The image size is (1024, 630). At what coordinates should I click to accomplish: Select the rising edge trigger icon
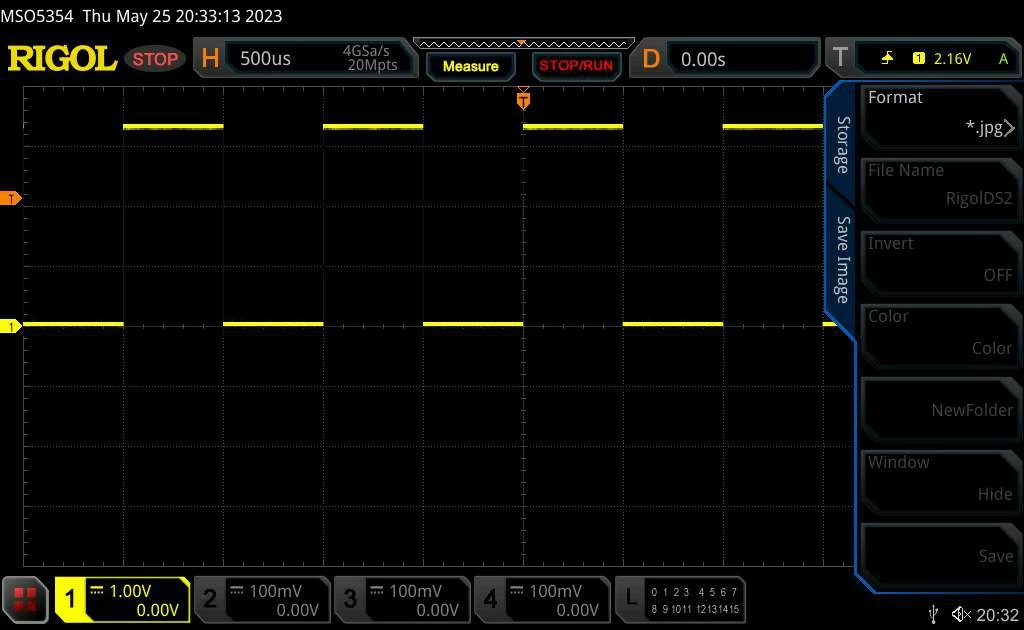click(x=888, y=59)
